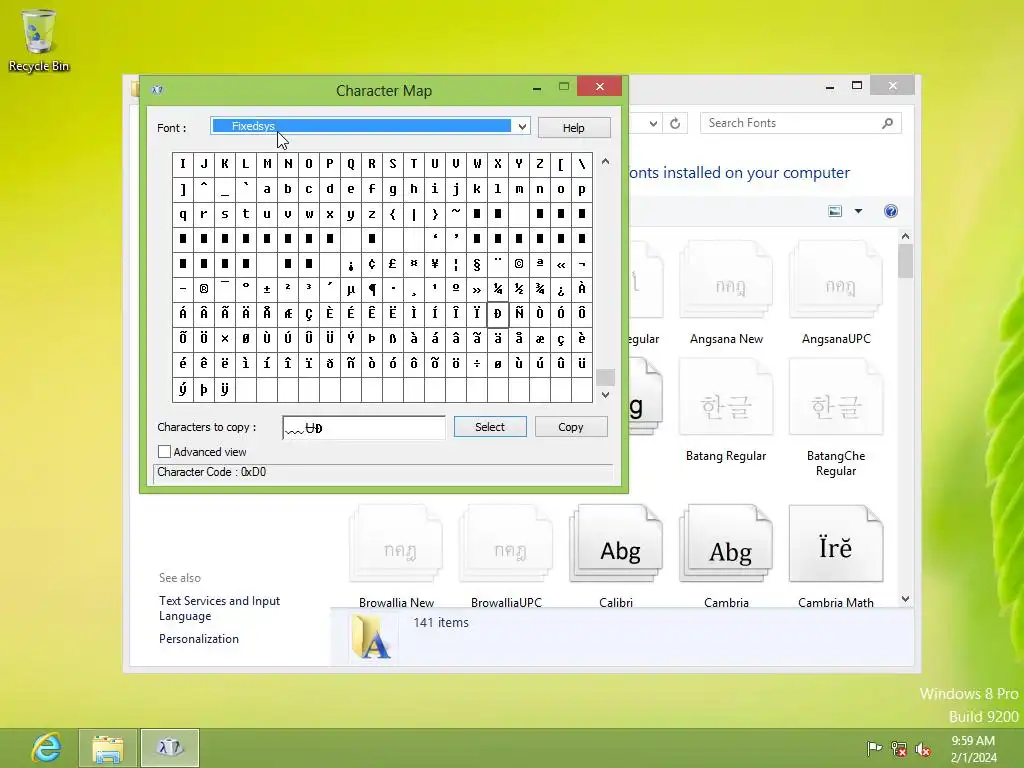
Task: Select the Cambria Math font
Action: pyautogui.click(x=836, y=556)
